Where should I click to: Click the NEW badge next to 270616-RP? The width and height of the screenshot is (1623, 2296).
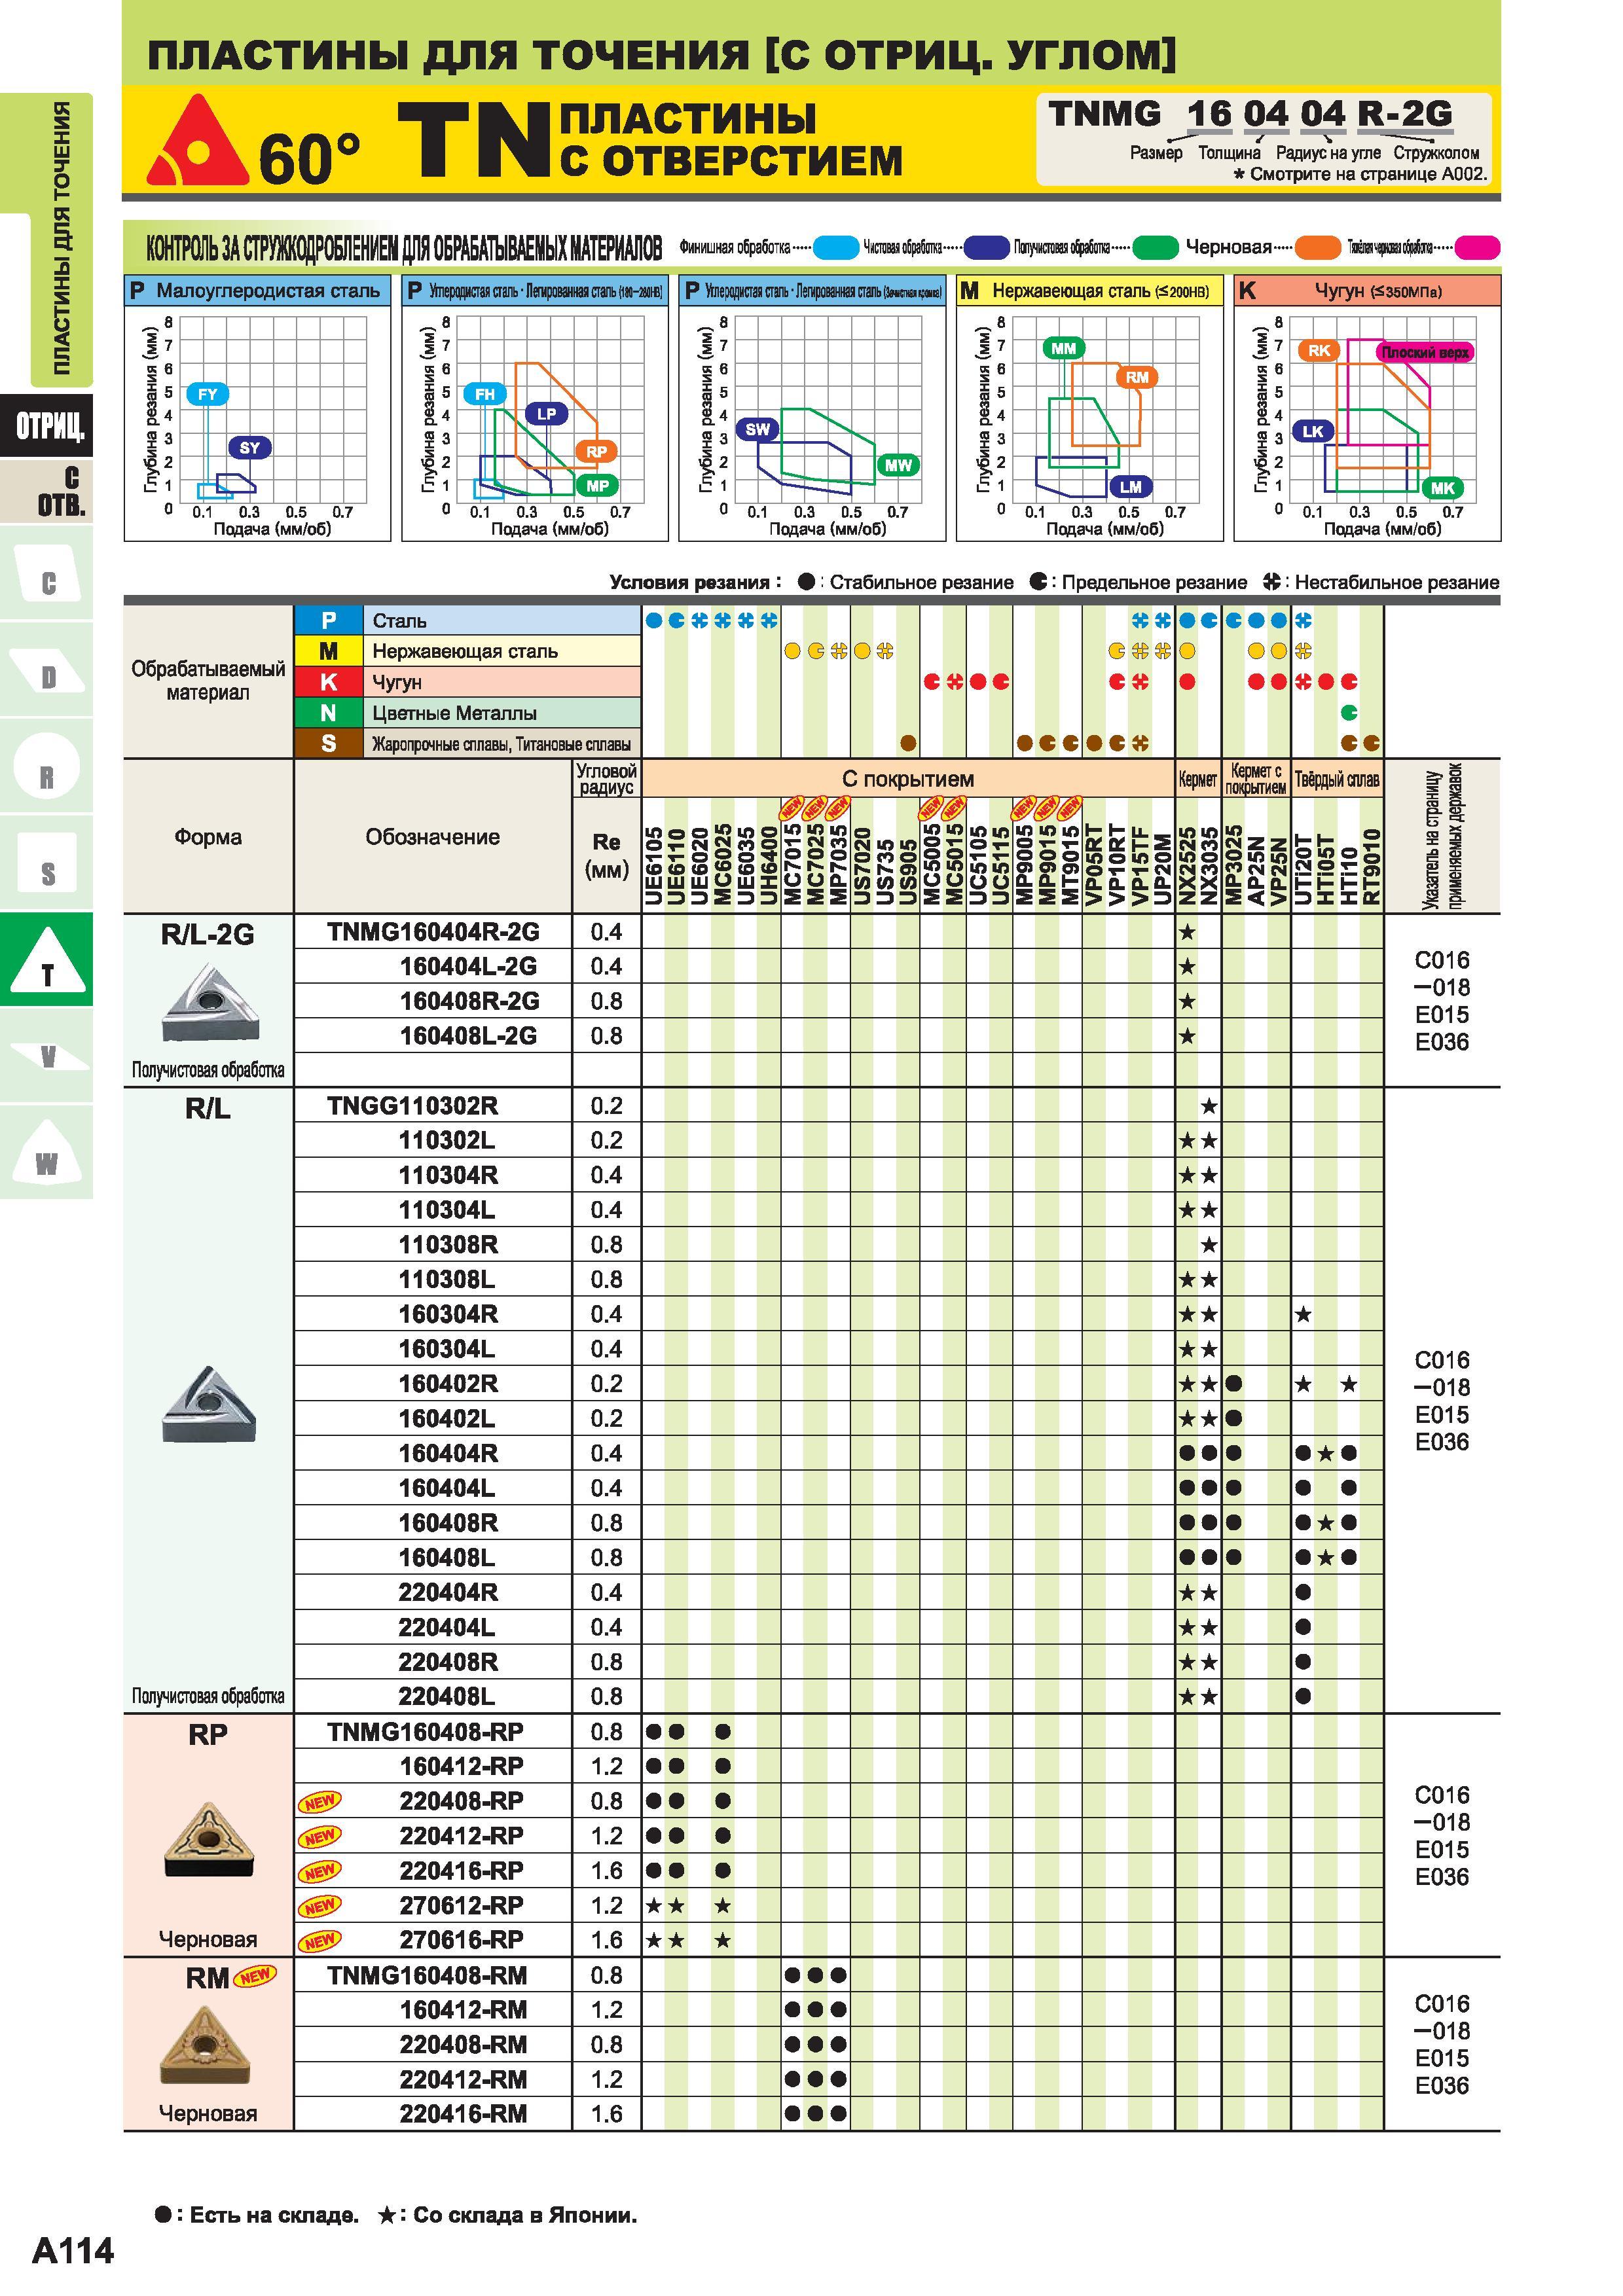(x=320, y=1941)
